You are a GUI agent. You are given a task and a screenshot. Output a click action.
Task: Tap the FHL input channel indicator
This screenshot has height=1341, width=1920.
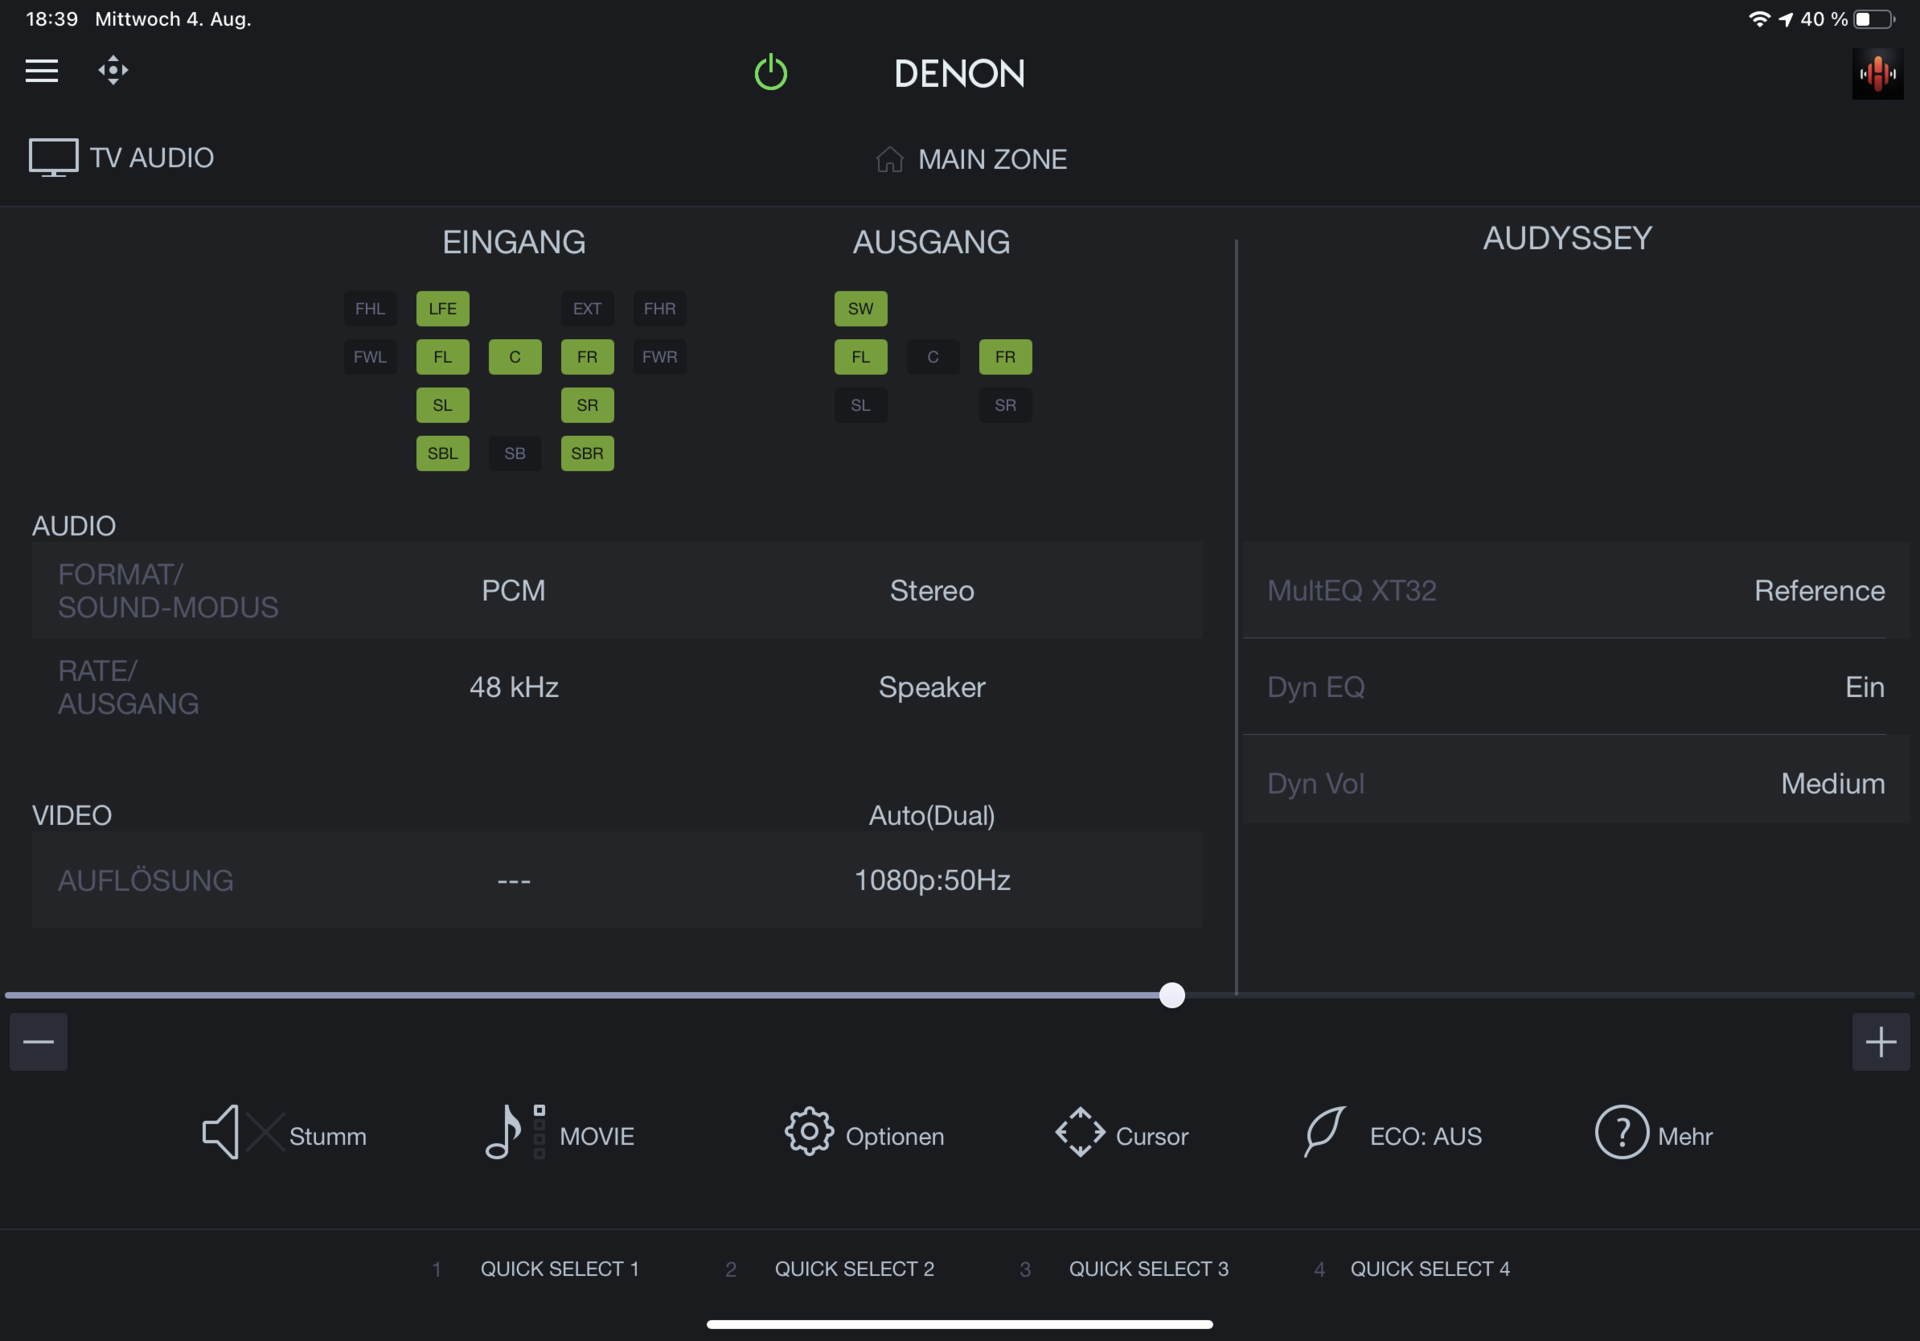click(x=370, y=309)
